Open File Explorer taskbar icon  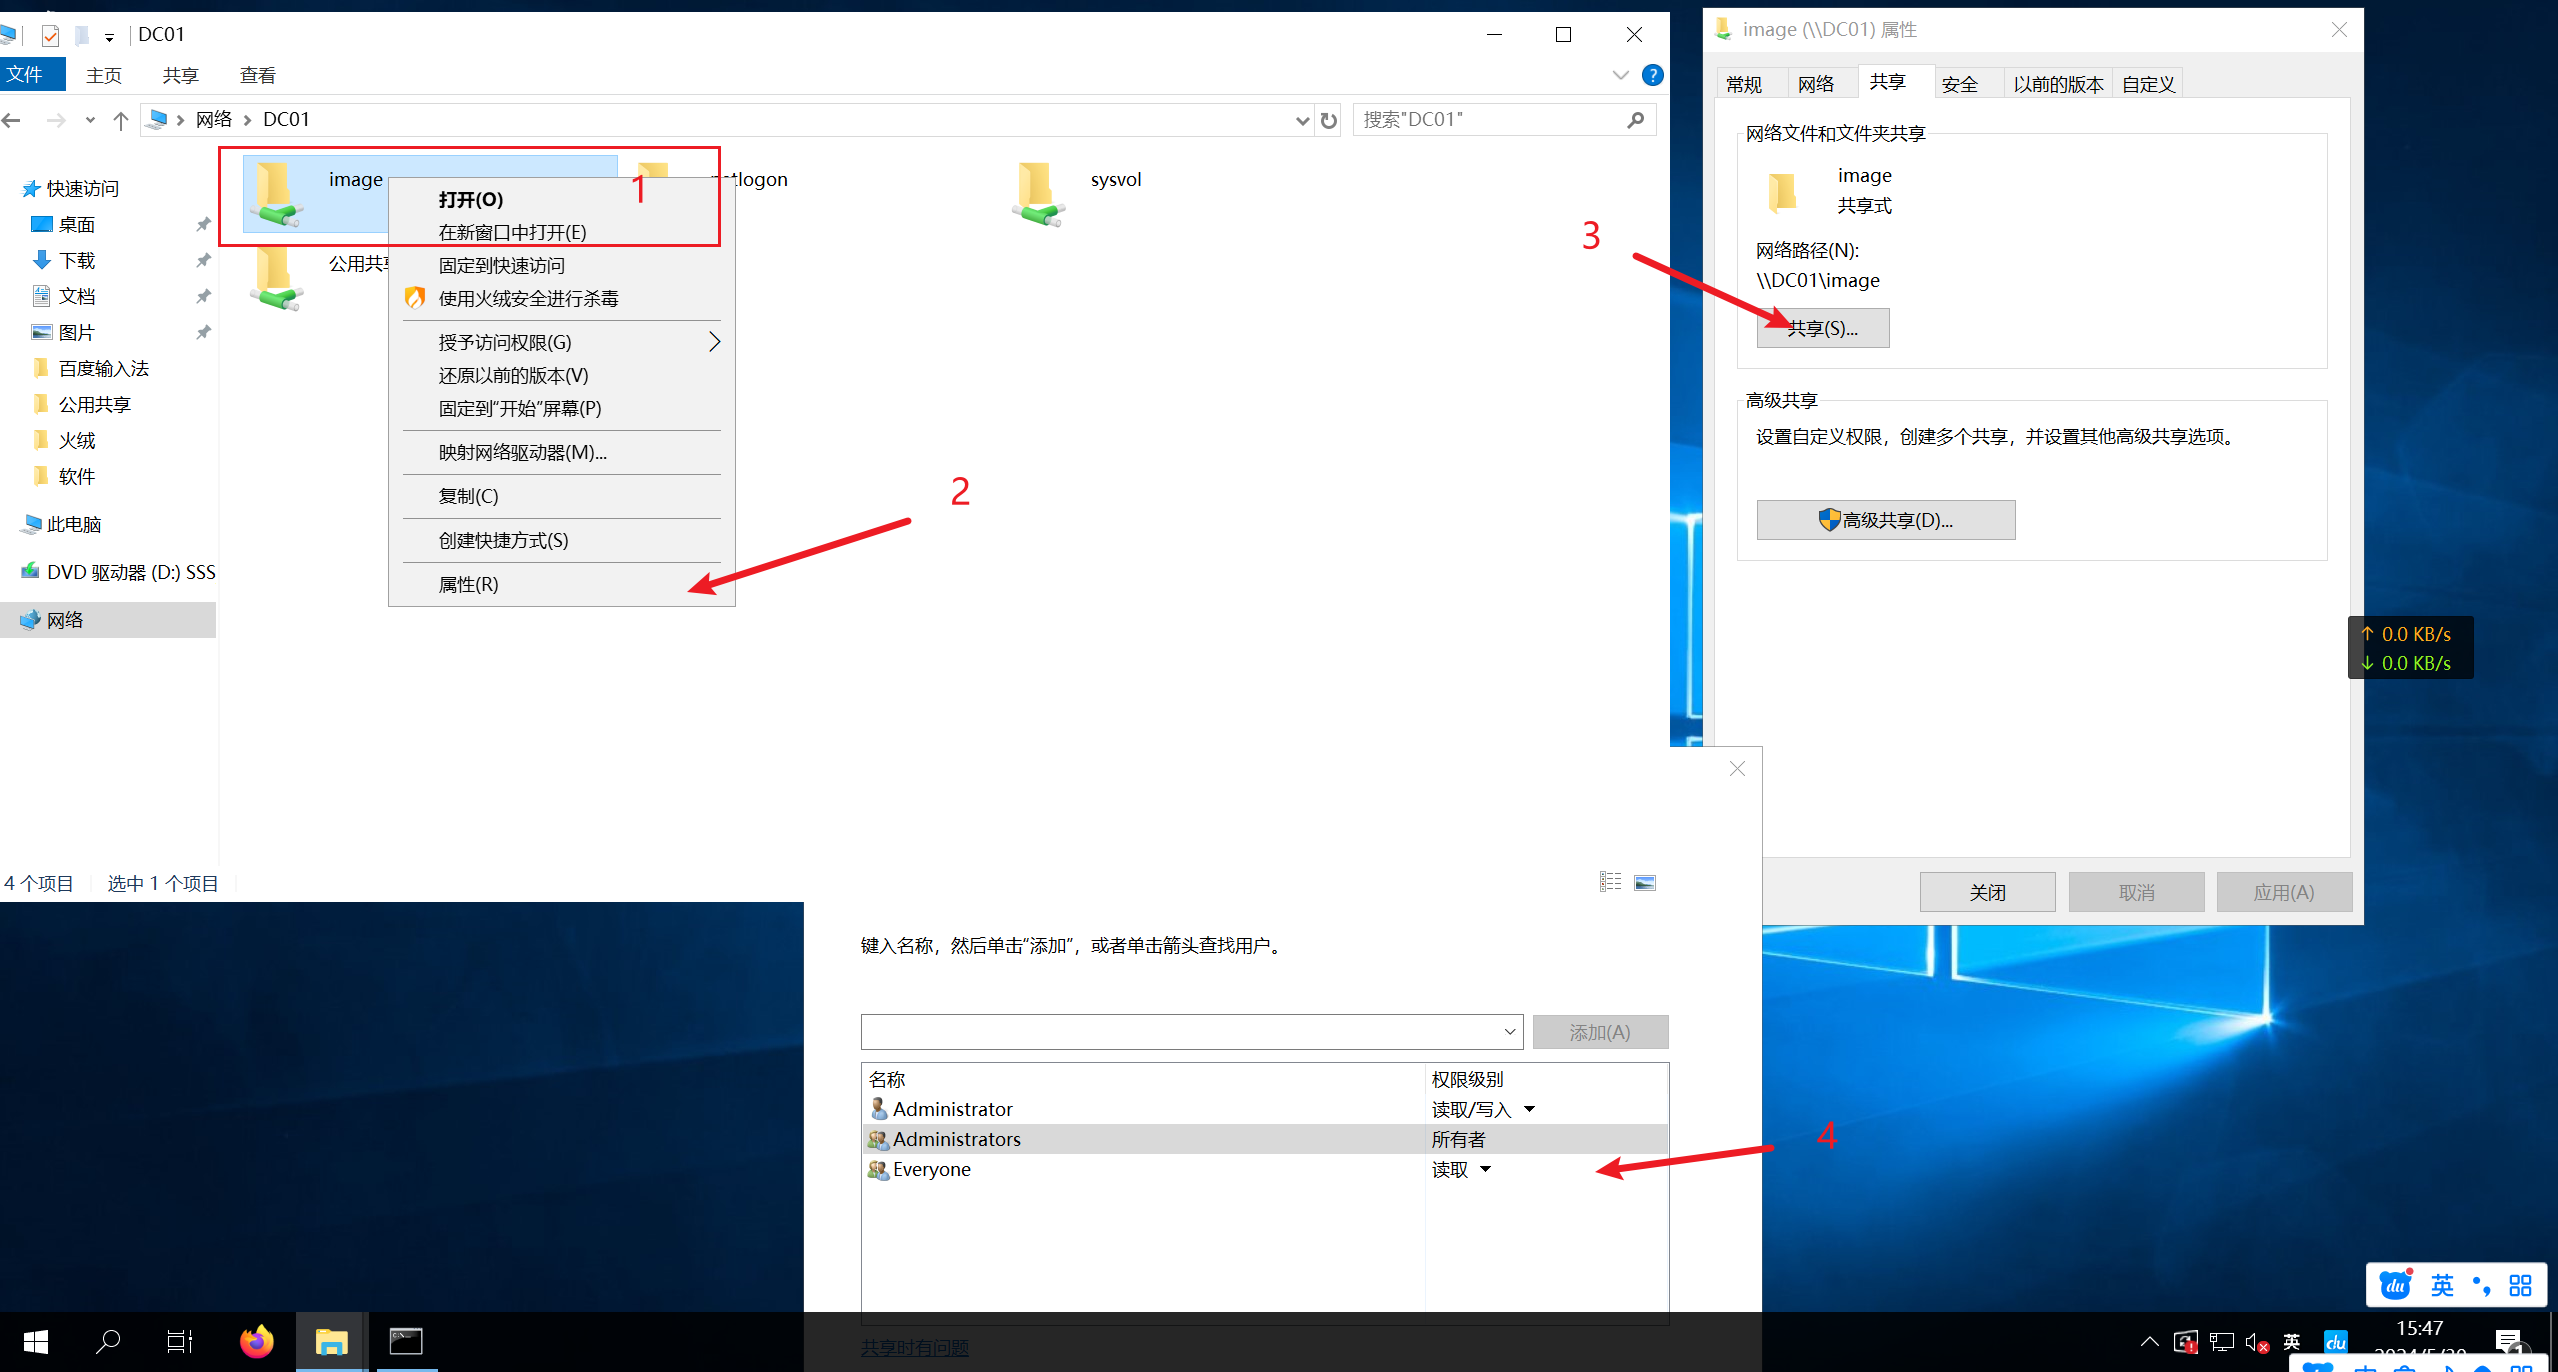pyautogui.click(x=332, y=1341)
